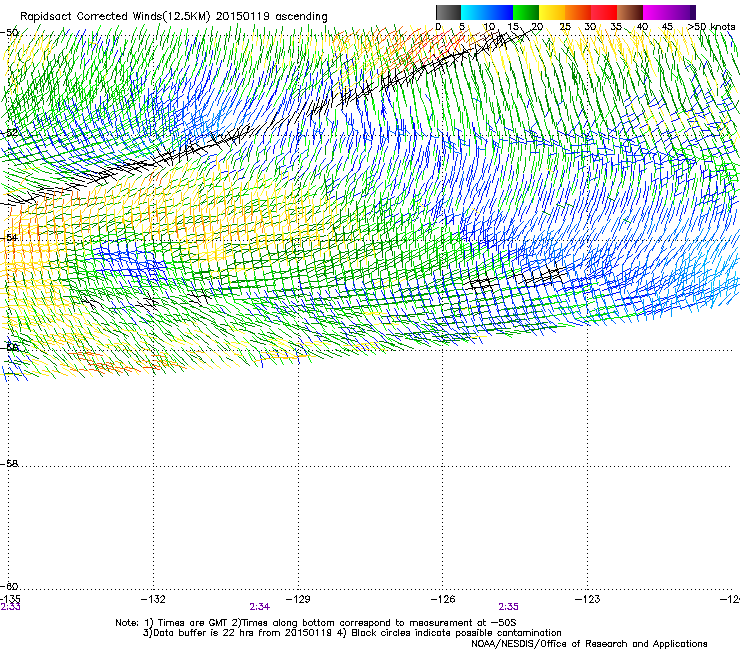The width and height of the screenshot is (740, 650).
Task: Choose the dark purple 45-50 knots segment
Action: [x=682, y=12]
